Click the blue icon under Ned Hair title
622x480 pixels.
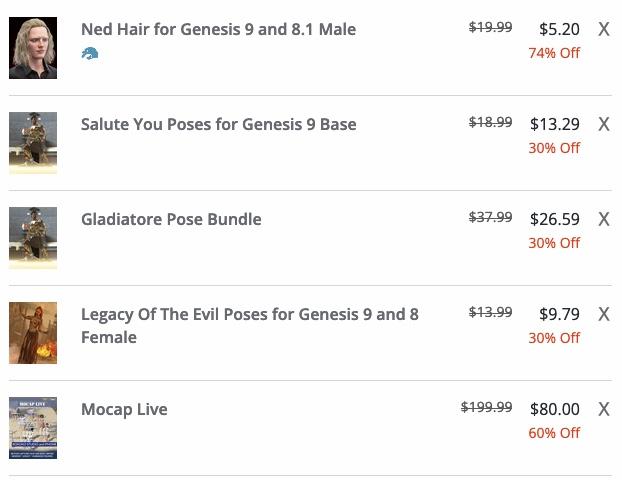(90, 53)
